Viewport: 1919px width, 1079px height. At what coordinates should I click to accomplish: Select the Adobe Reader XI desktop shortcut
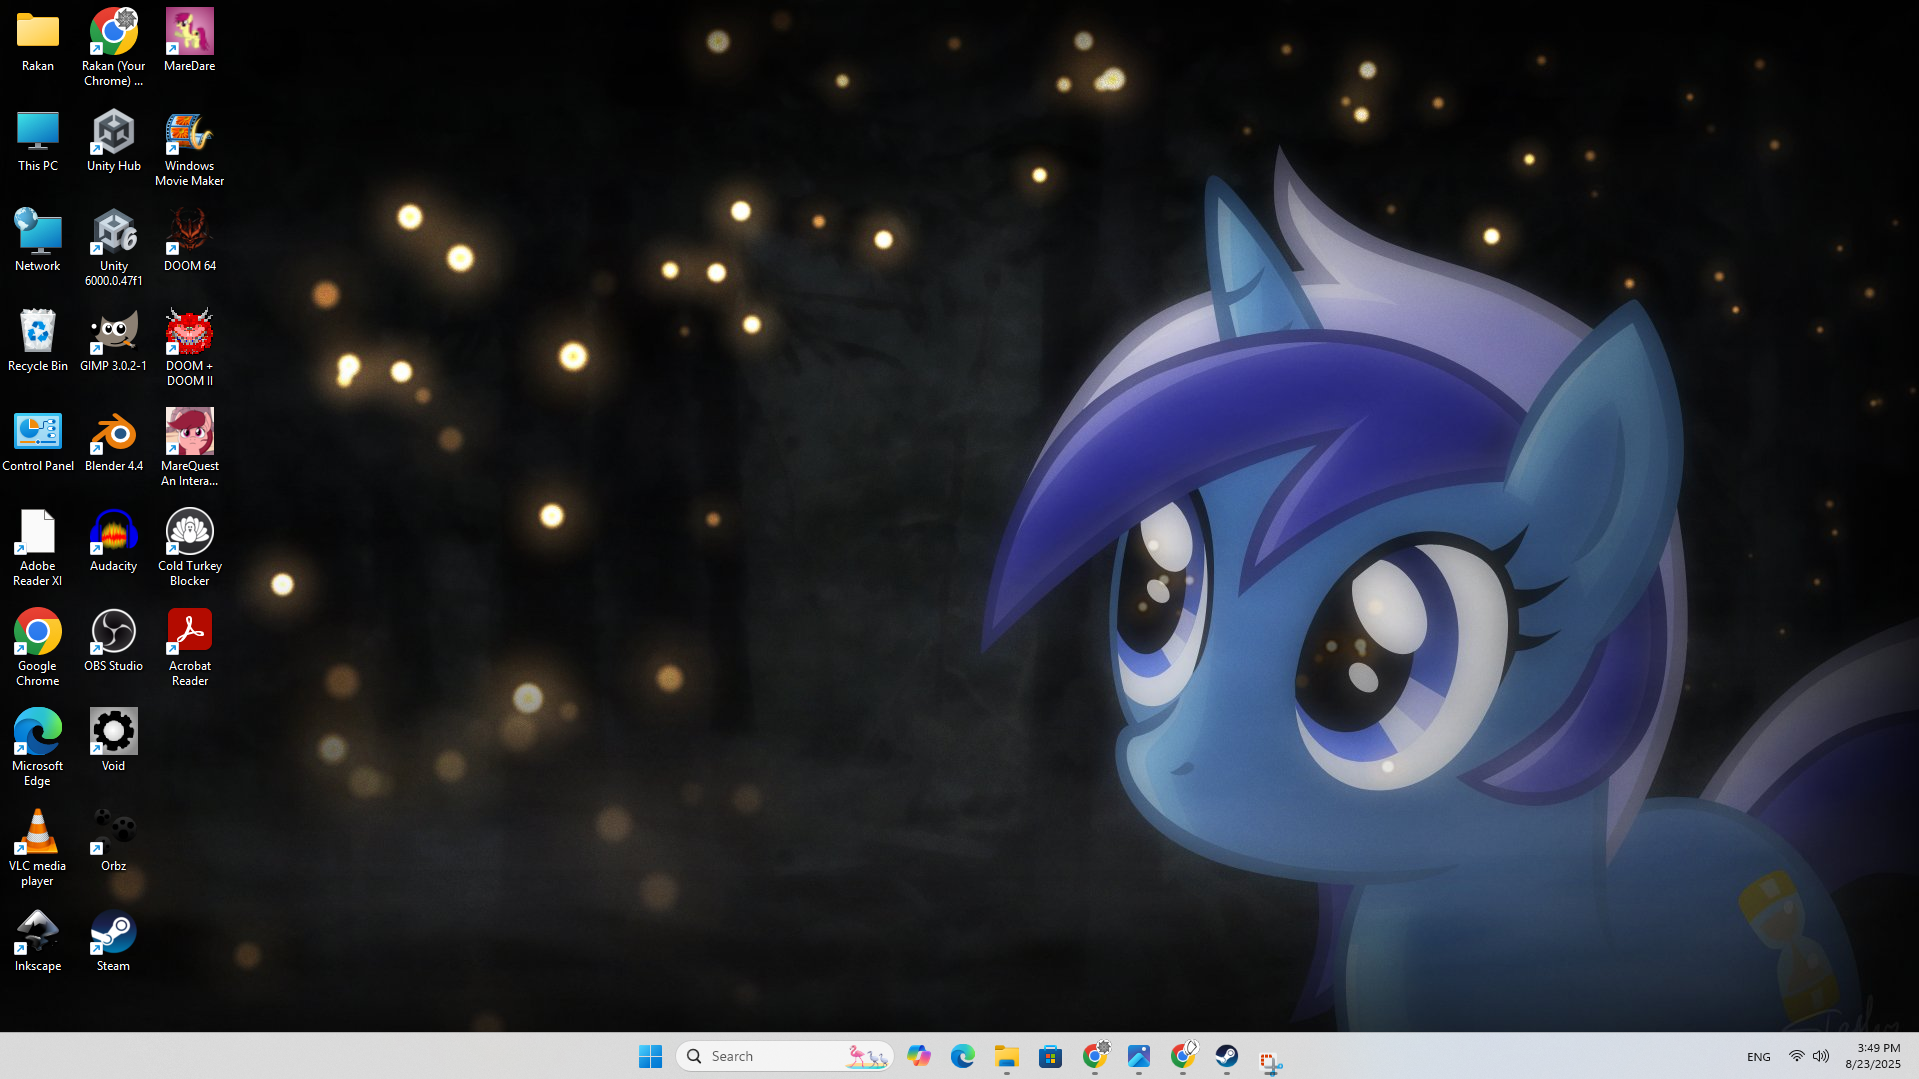[x=38, y=548]
